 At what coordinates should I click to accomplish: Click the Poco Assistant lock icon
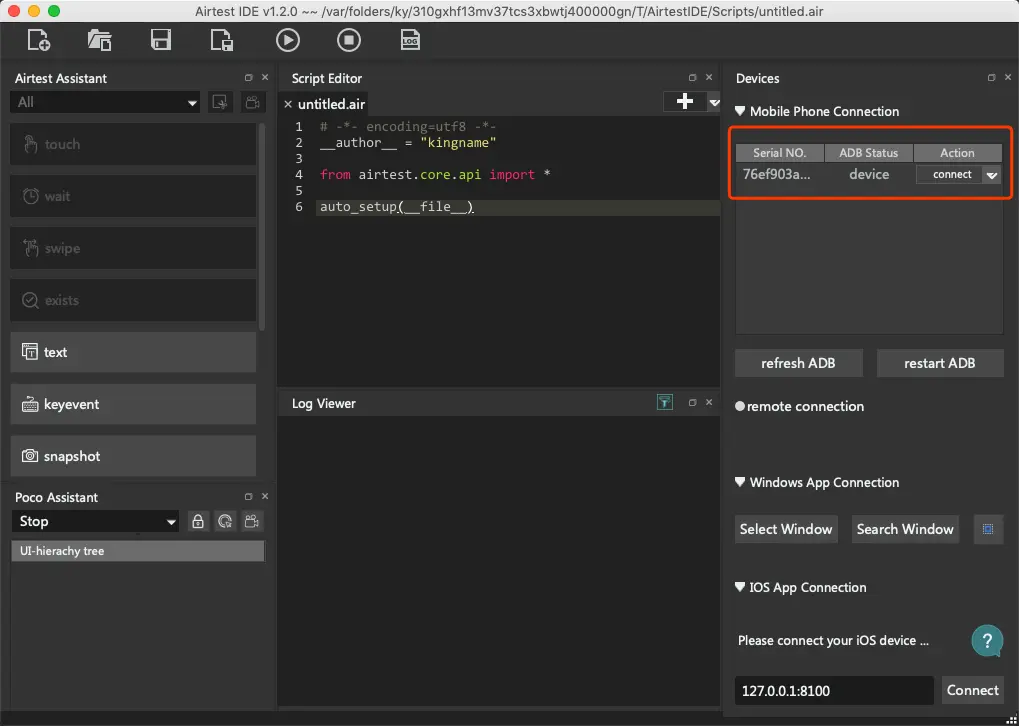click(x=198, y=521)
